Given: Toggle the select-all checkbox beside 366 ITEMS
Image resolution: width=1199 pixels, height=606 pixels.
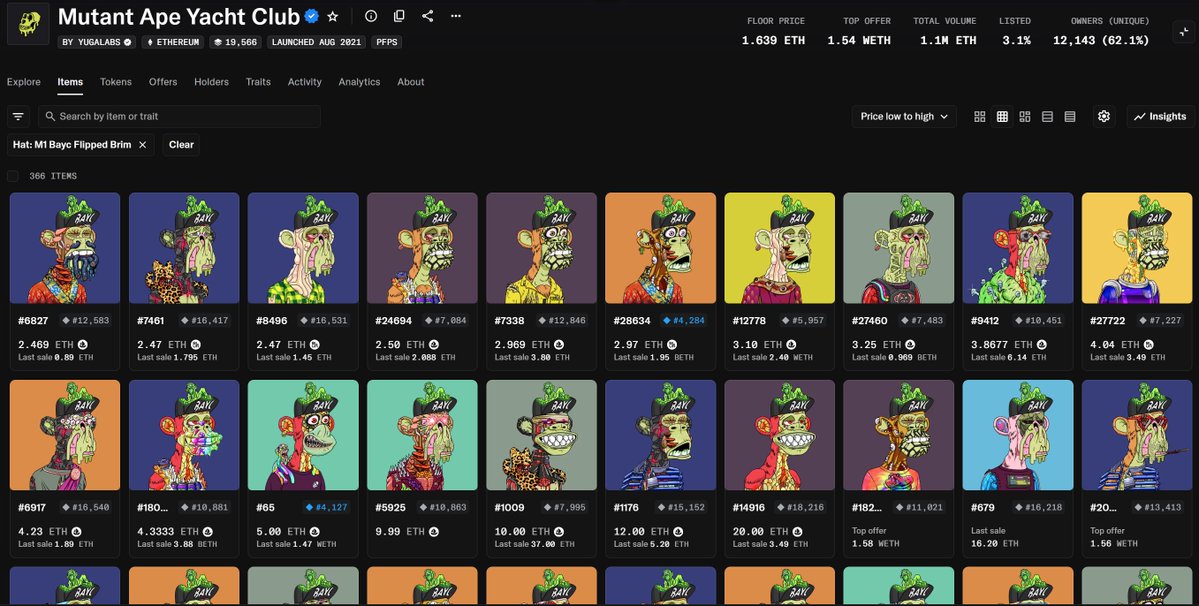Looking at the screenshot, I should click(x=13, y=177).
